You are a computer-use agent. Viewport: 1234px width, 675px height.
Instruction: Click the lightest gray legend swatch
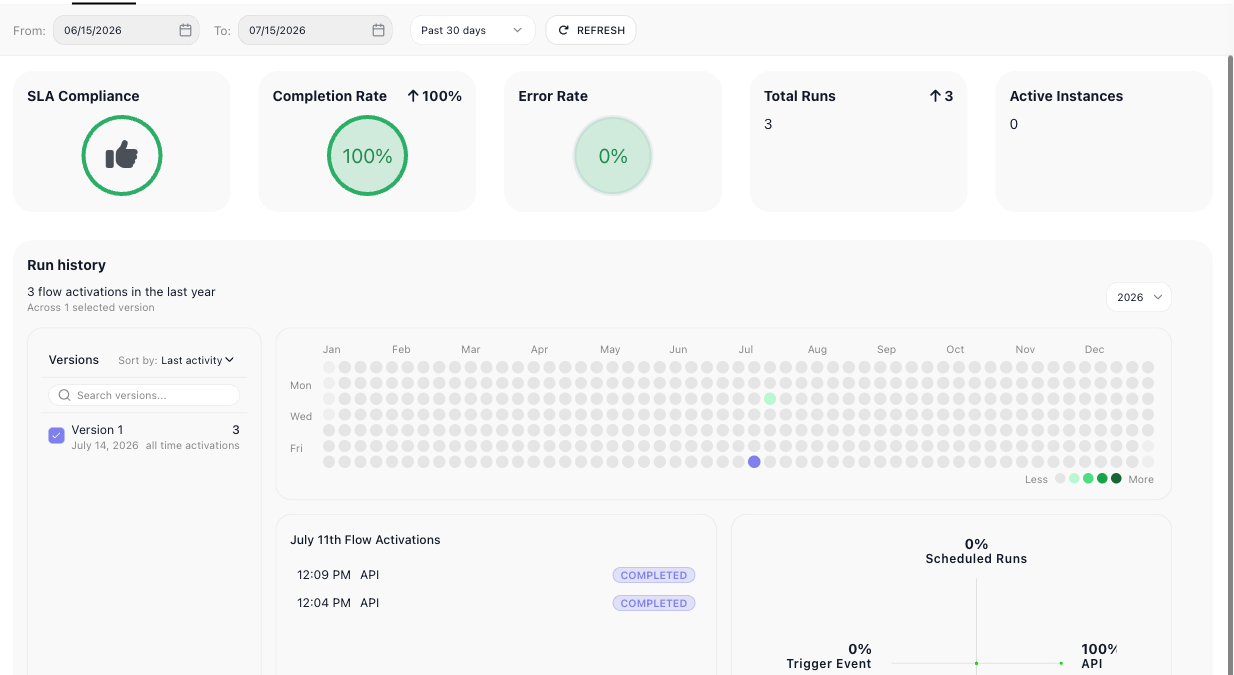(x=1060, y=479)
